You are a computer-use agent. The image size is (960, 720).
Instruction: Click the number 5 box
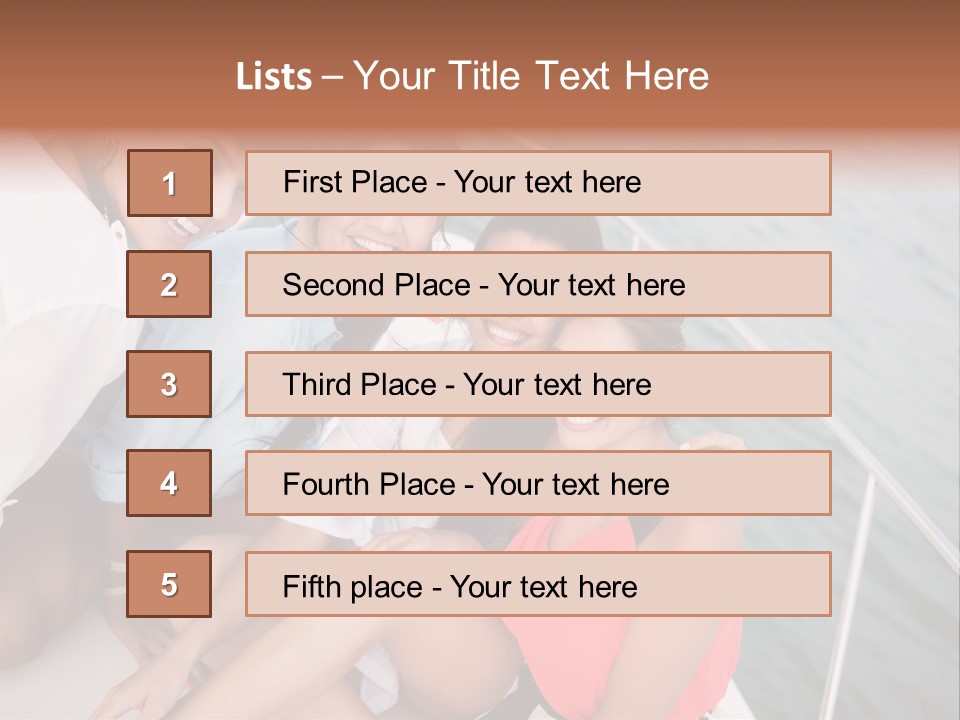169,584
